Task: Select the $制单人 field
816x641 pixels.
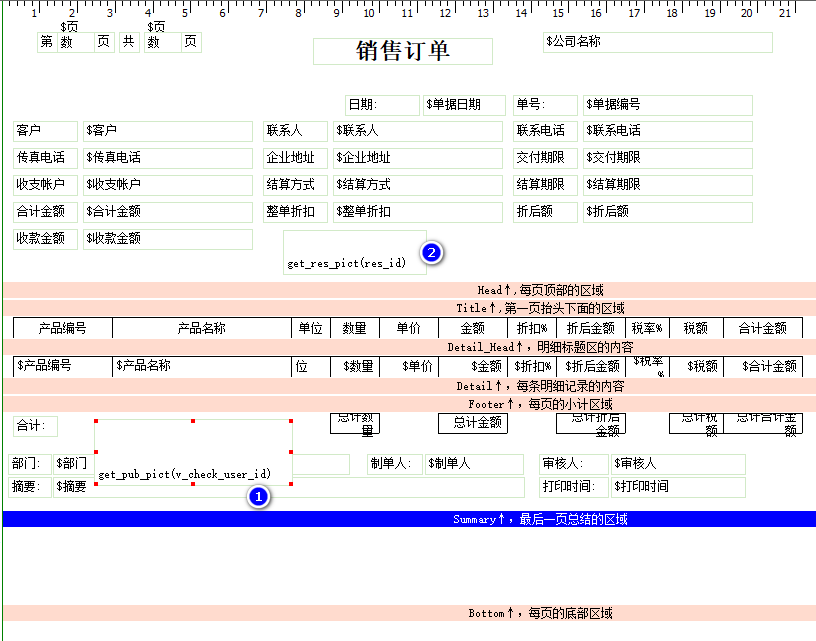Action: tap(473, 464)
